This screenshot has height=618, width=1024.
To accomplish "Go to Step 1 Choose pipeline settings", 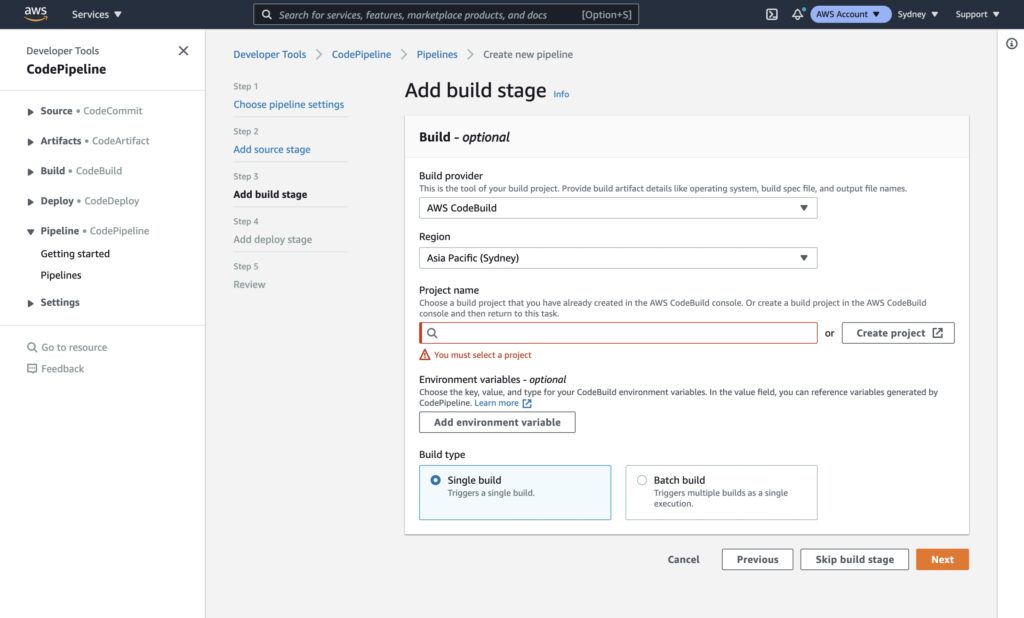I will pyautogui.click(x=289, y=105).
